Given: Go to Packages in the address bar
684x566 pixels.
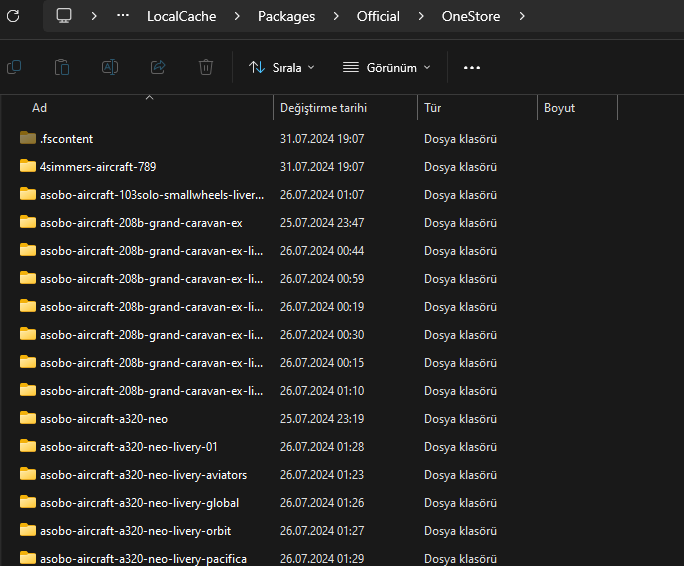Looking at the screenshot, I should 287,16.
